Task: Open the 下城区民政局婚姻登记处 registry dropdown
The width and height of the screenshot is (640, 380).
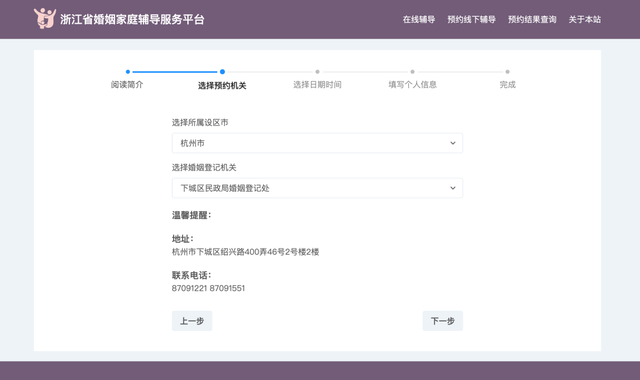Action: [x=317, y=188]
